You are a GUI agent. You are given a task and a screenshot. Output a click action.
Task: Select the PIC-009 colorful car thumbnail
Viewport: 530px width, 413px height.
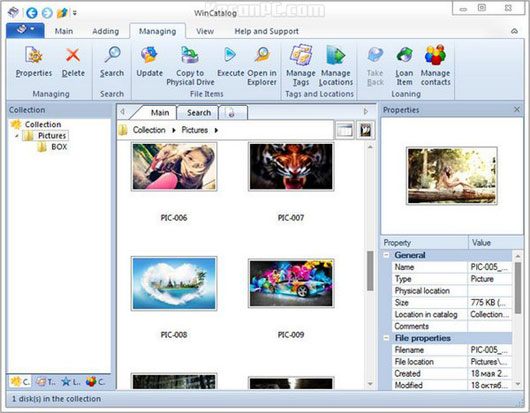pyautogui.click(x=291, y=283)
